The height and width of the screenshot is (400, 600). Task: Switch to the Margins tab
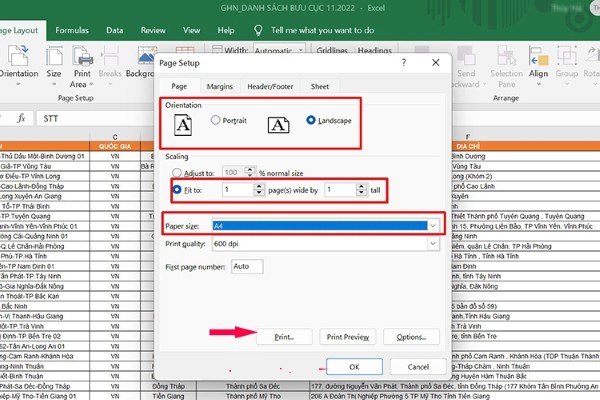220,87
